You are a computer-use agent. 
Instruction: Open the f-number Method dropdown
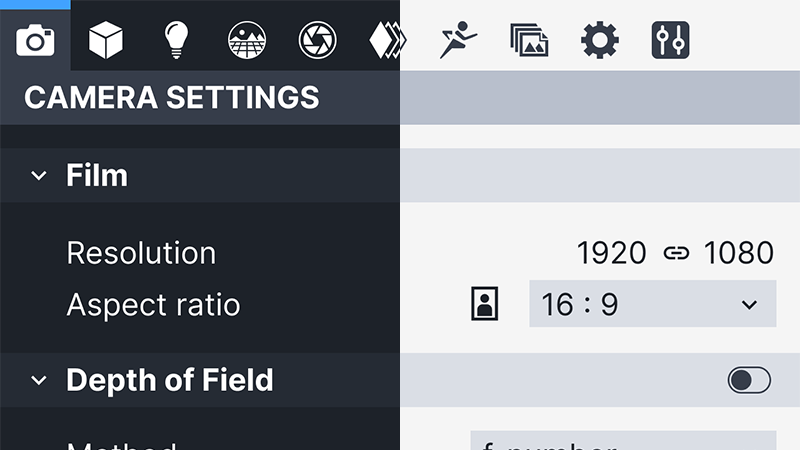[623, 442]
